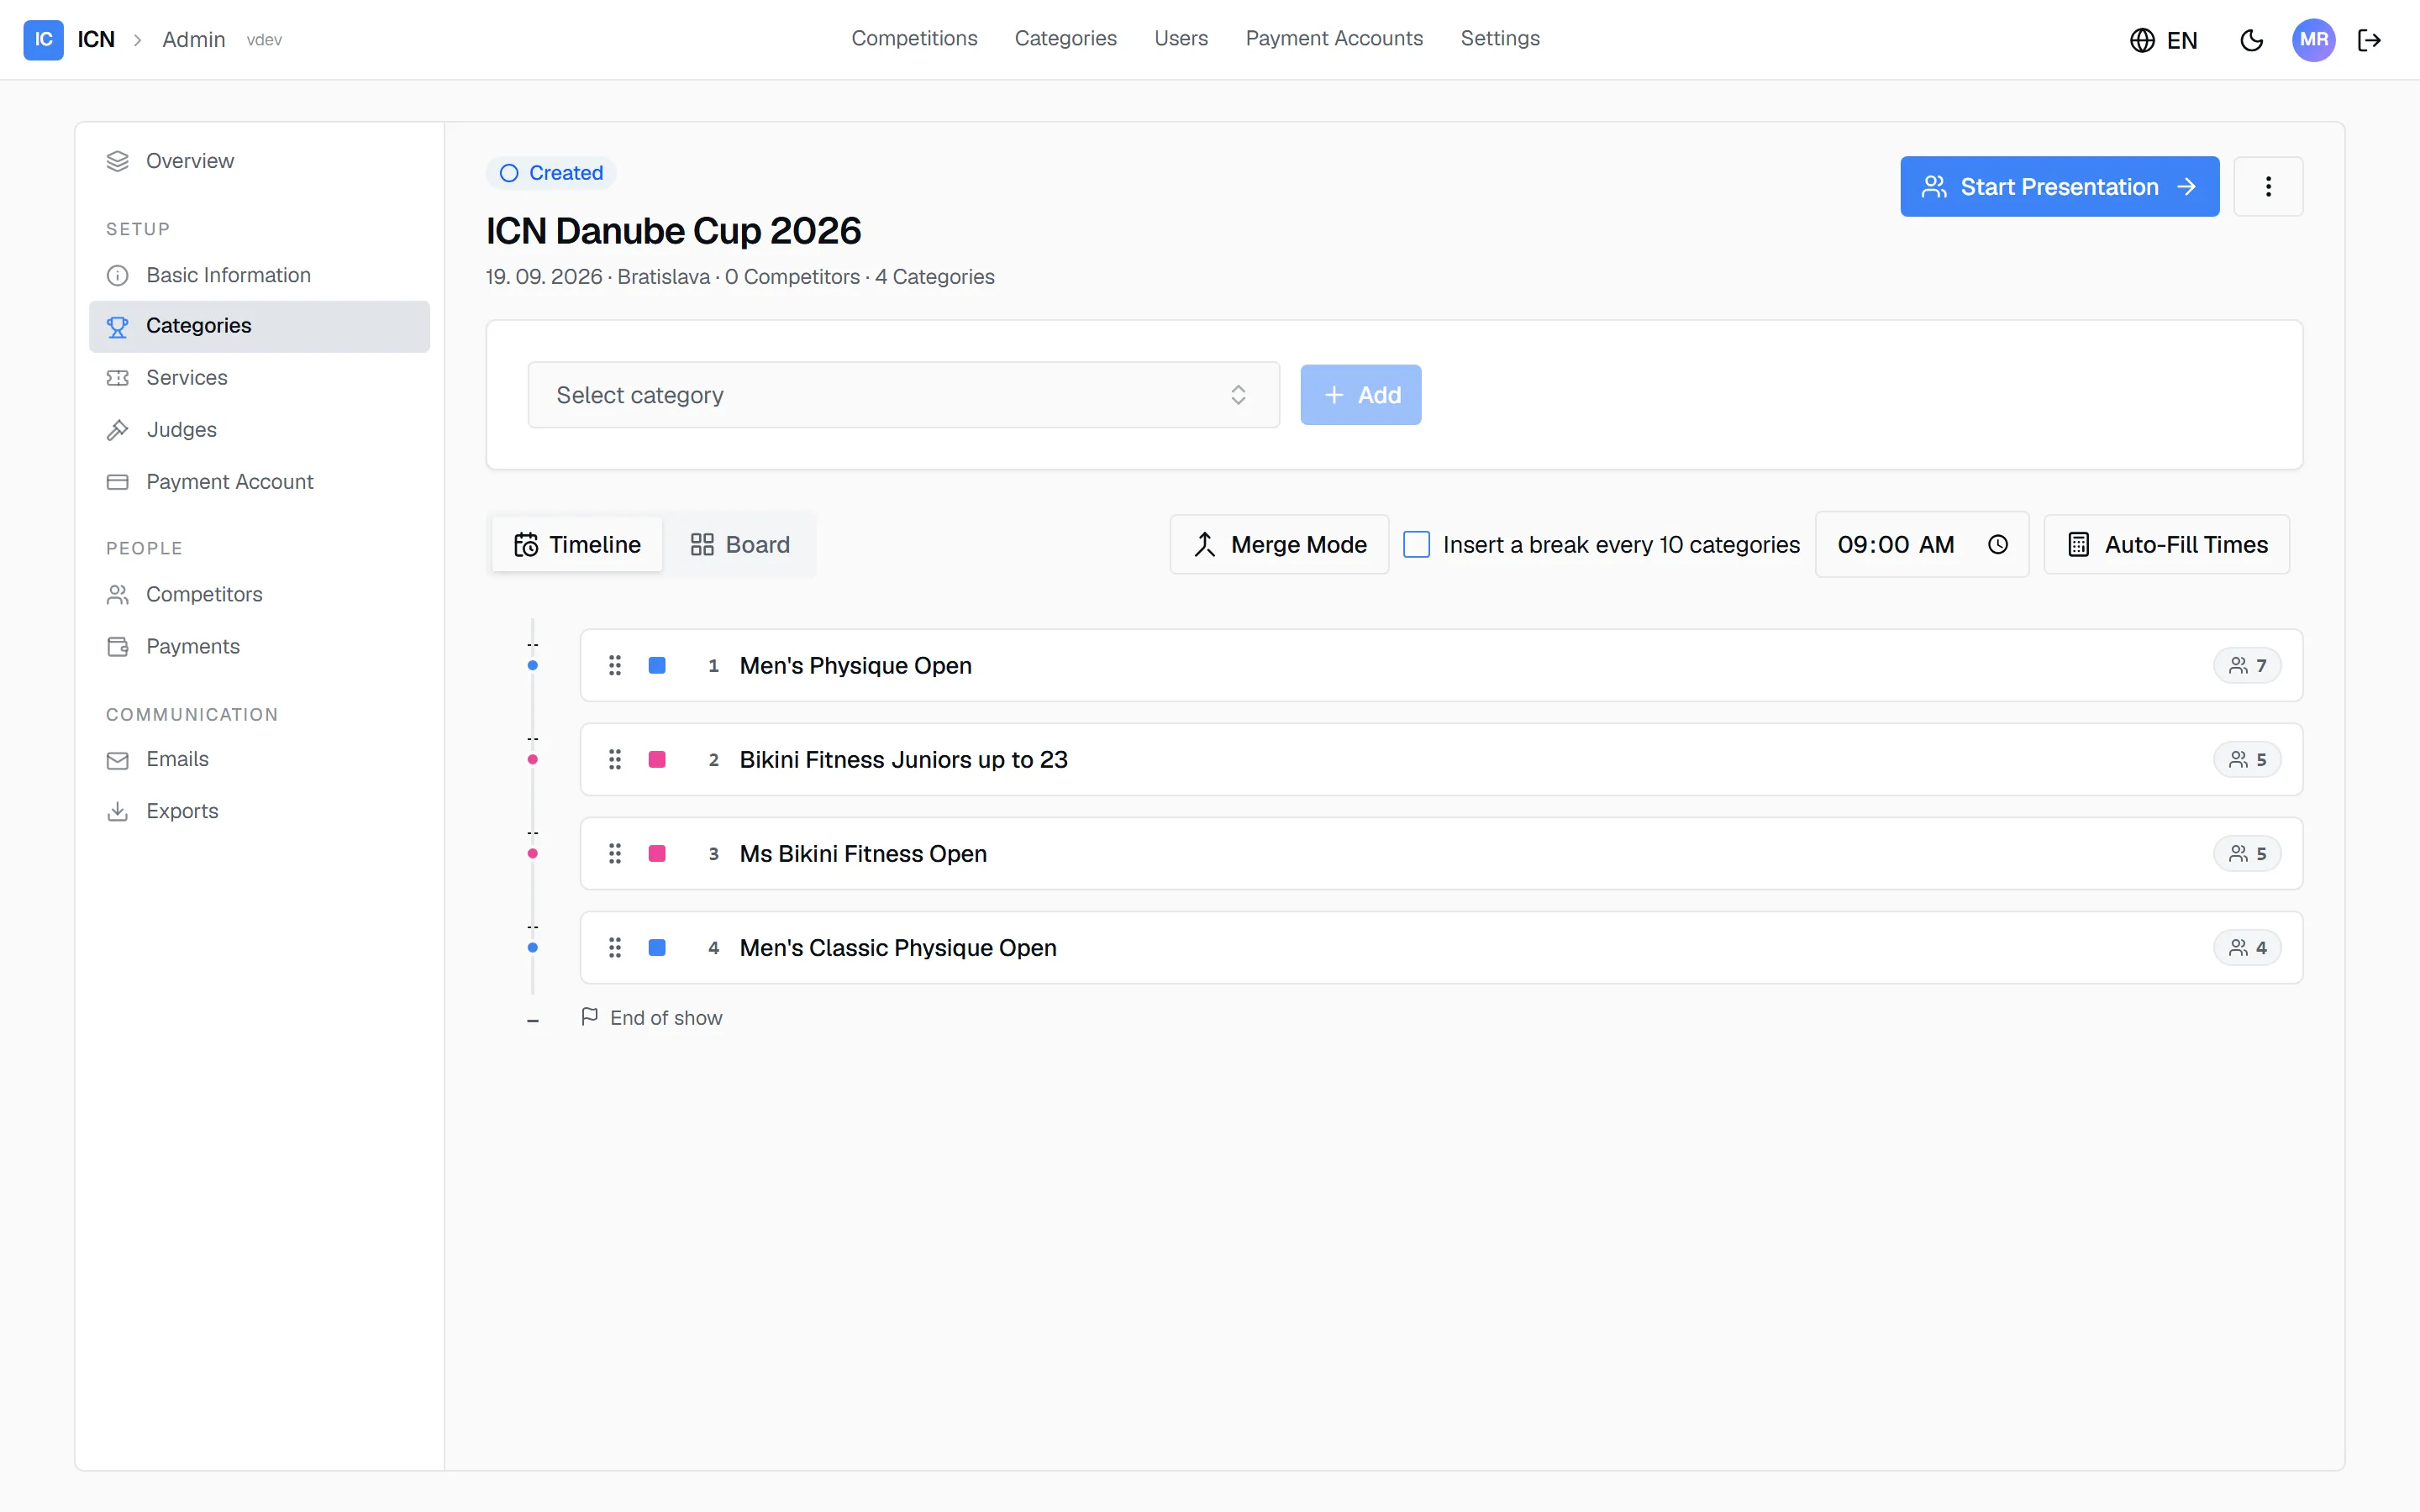Click competitor count badge on Ms Bikini Fitness Open

click(x=2247, y=853)
